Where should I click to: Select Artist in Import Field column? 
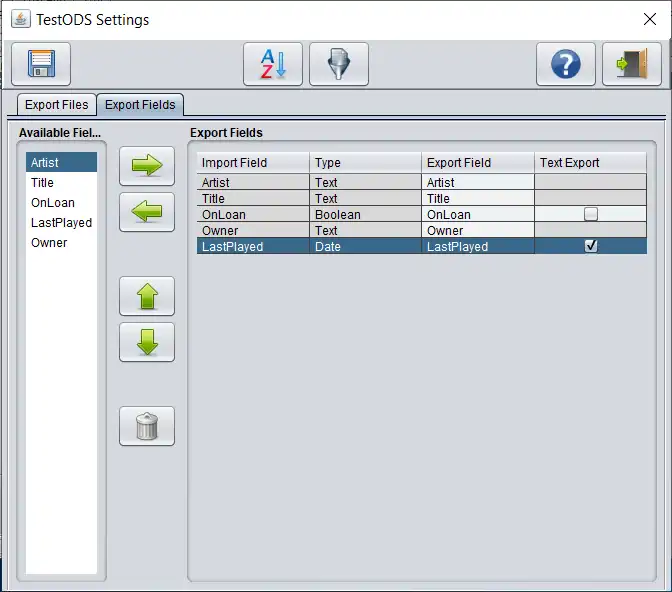253,182
